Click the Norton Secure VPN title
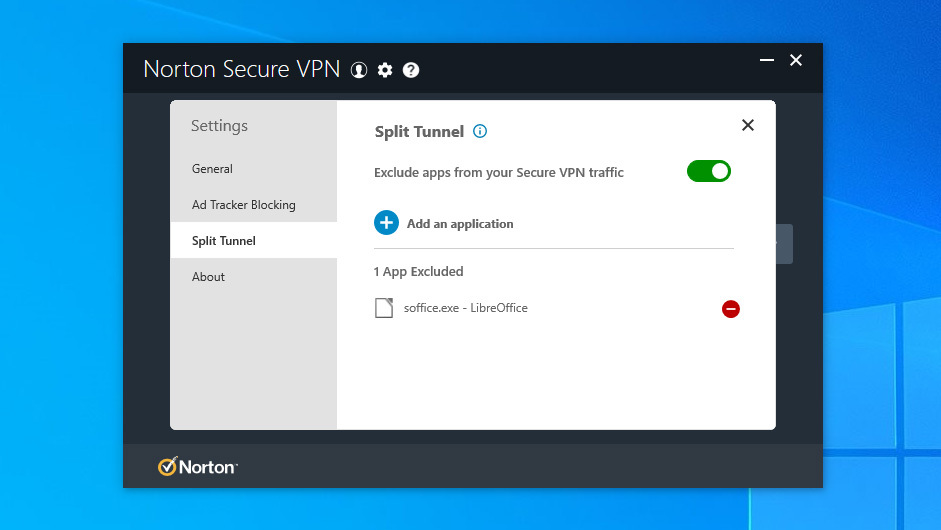The height and width of the screenshot is (530, 941). 242,69
